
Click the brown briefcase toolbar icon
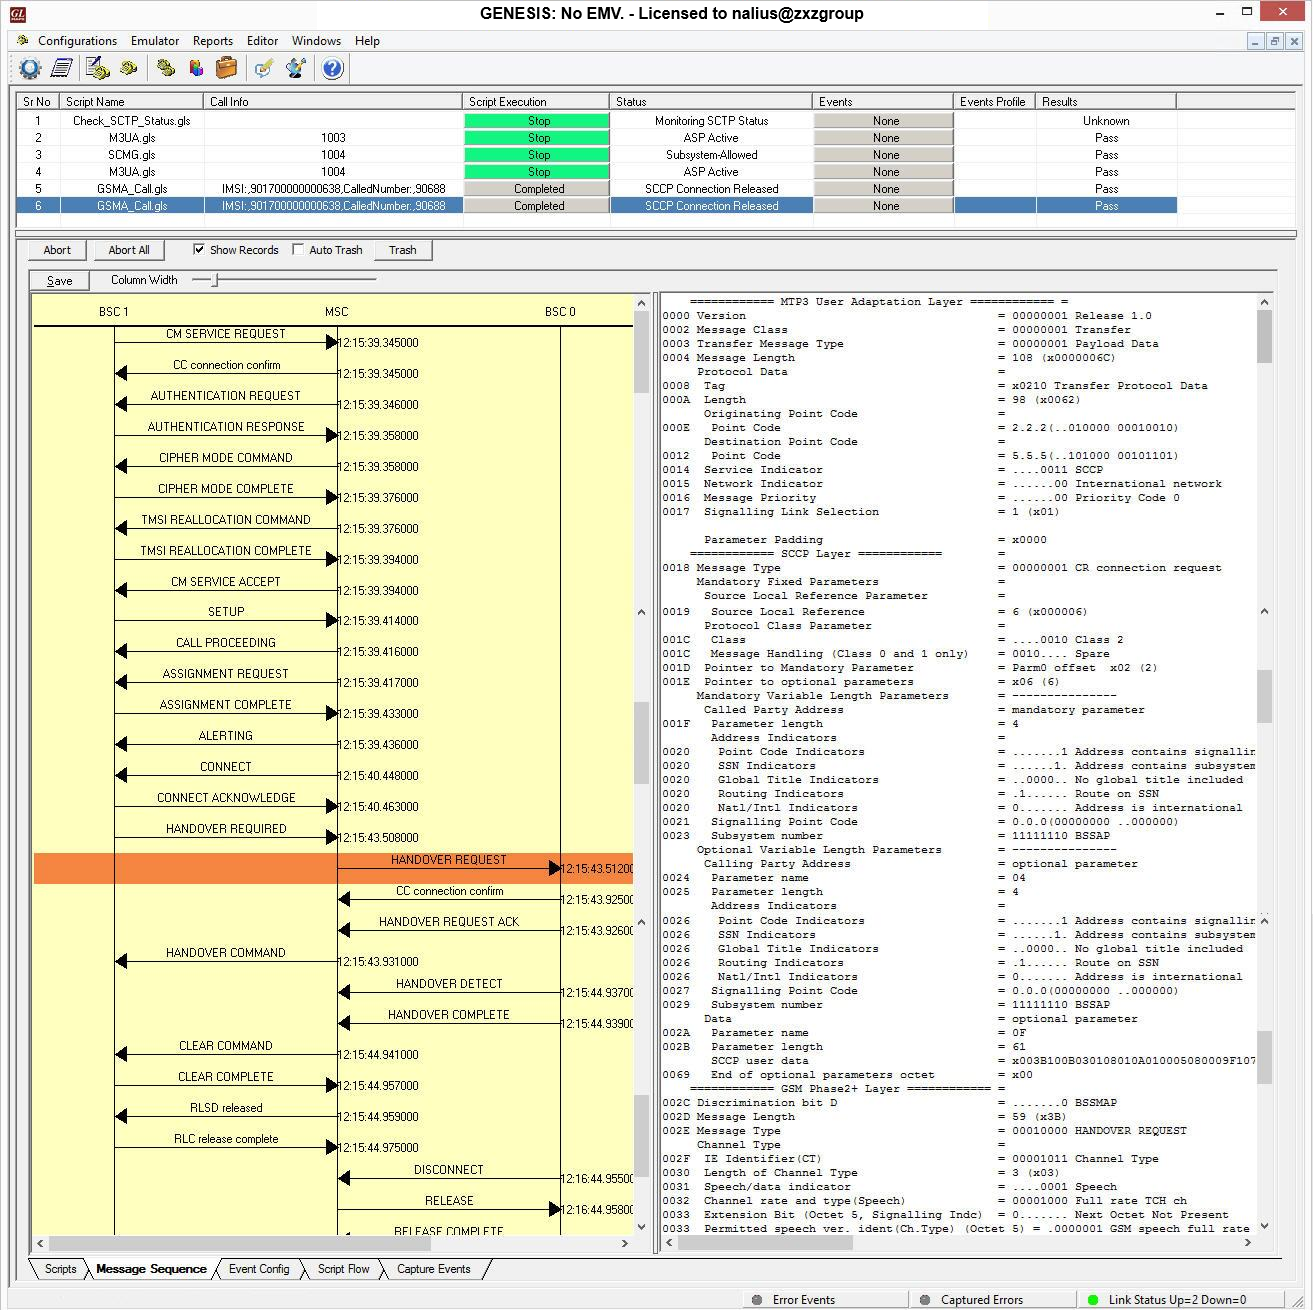coord(227,68)
